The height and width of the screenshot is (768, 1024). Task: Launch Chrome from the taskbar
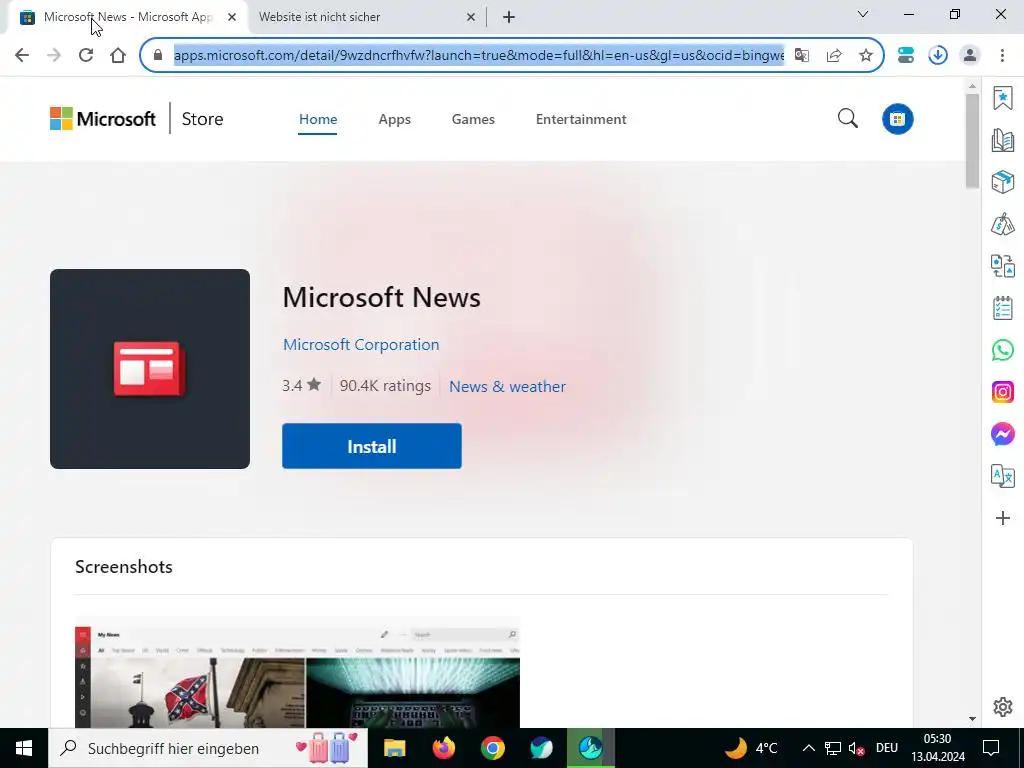point(492,748)
